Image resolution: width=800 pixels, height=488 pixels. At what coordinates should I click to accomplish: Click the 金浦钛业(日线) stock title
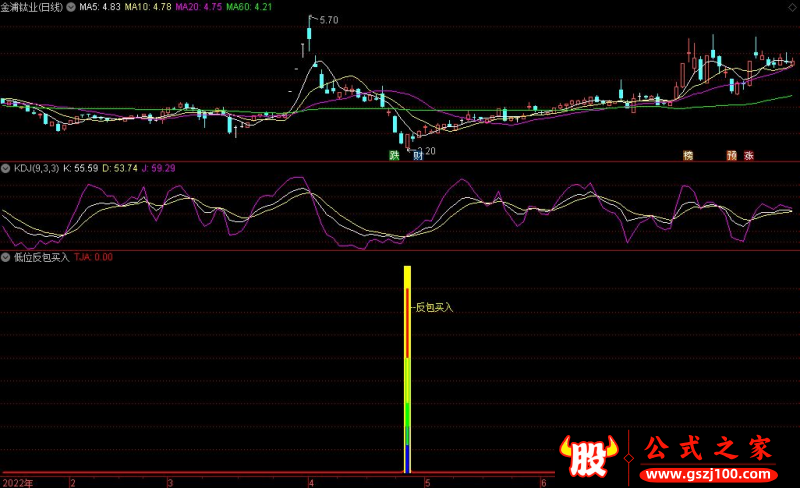32,7
